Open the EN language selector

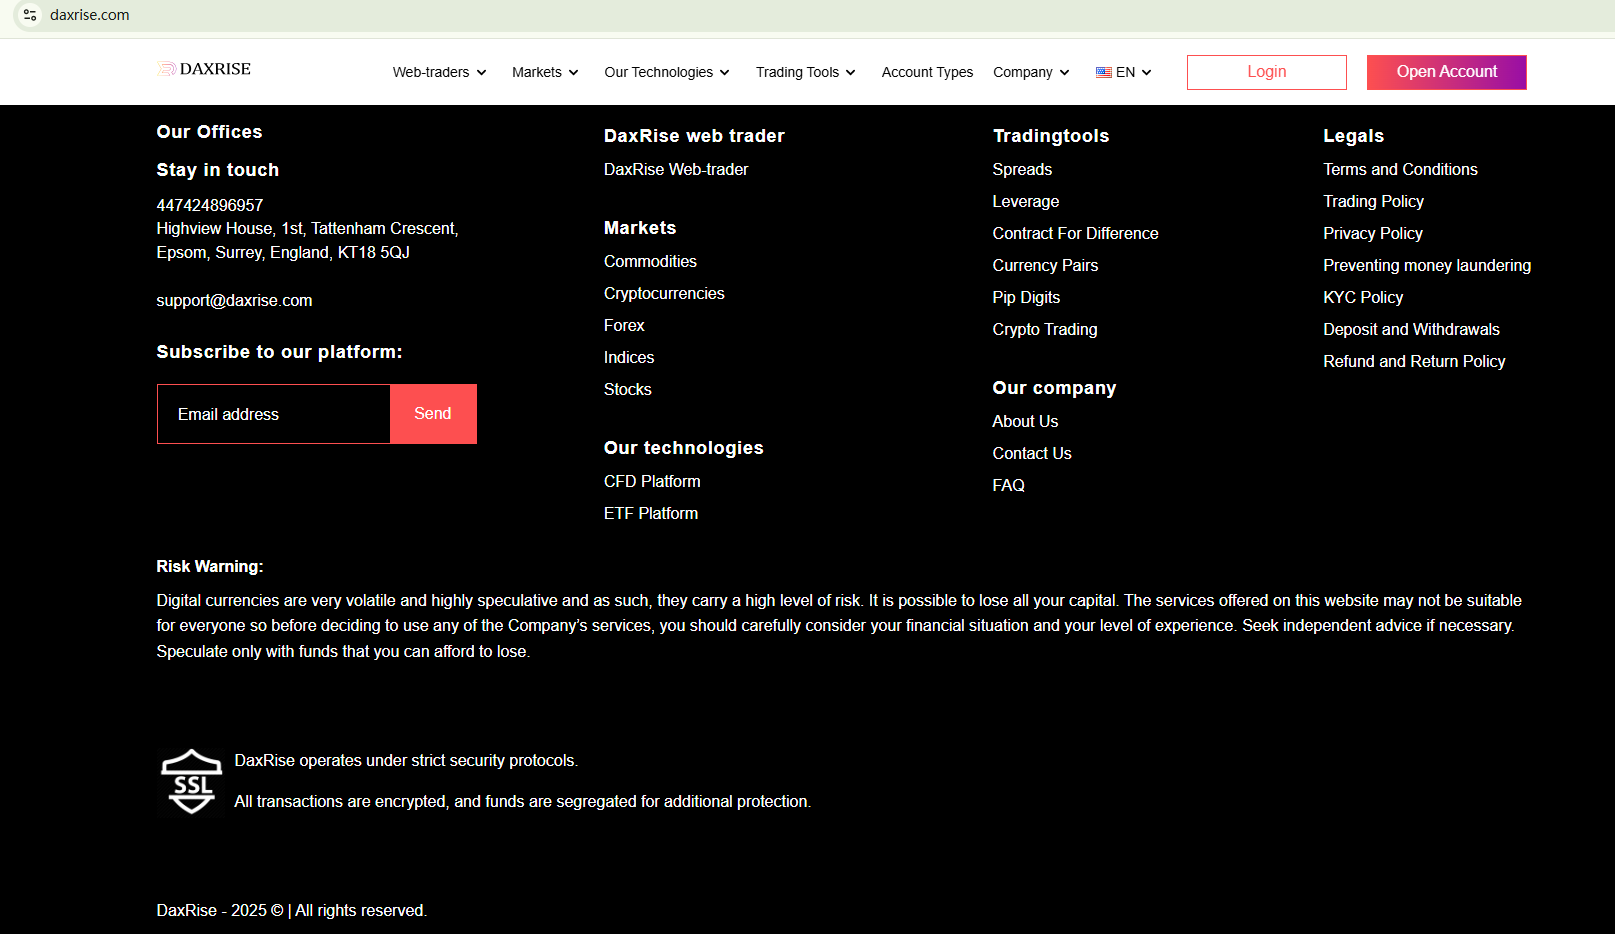(1124, 72)
